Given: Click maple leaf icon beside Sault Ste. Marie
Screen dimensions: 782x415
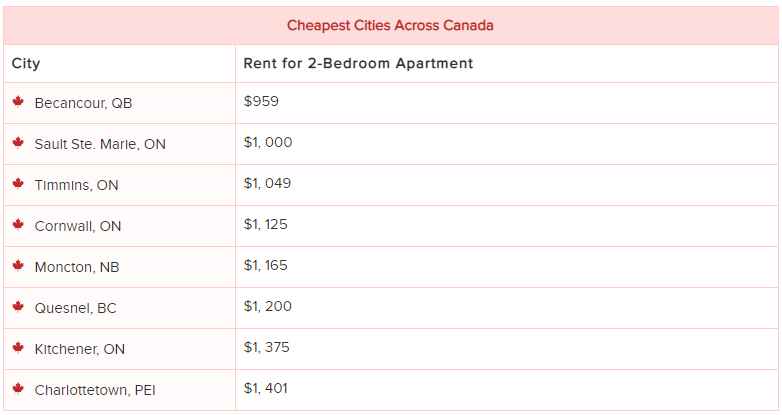Looking at the screenshot, I should click(18, 143).
